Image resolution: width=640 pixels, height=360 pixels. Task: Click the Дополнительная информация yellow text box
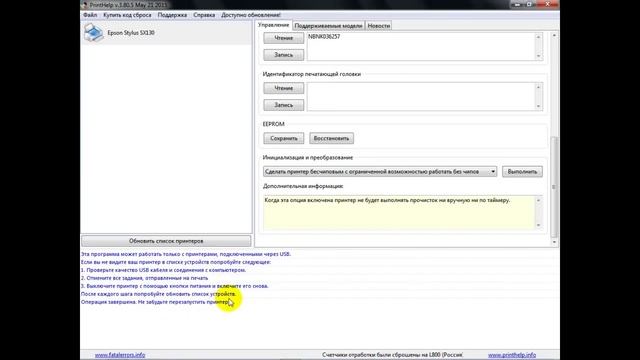[x=399, y=212]
